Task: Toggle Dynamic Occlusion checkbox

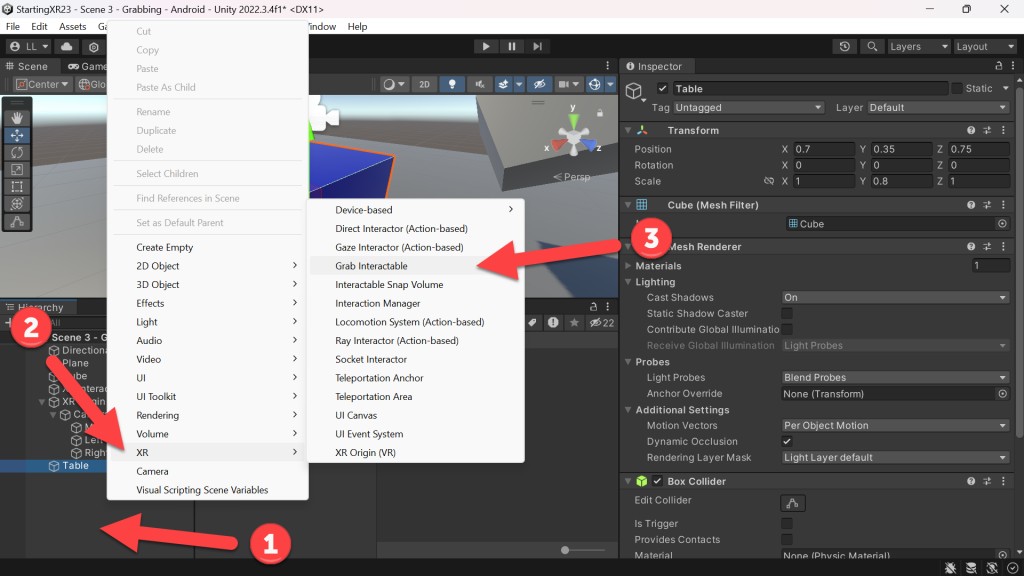Action: tap(787, 441)
